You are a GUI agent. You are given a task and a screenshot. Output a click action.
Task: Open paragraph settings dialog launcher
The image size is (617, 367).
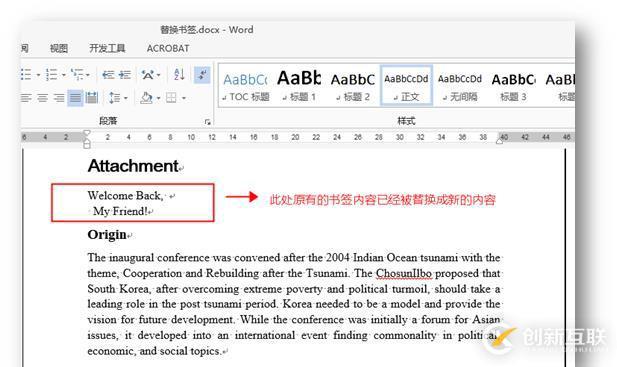[208, 122]
